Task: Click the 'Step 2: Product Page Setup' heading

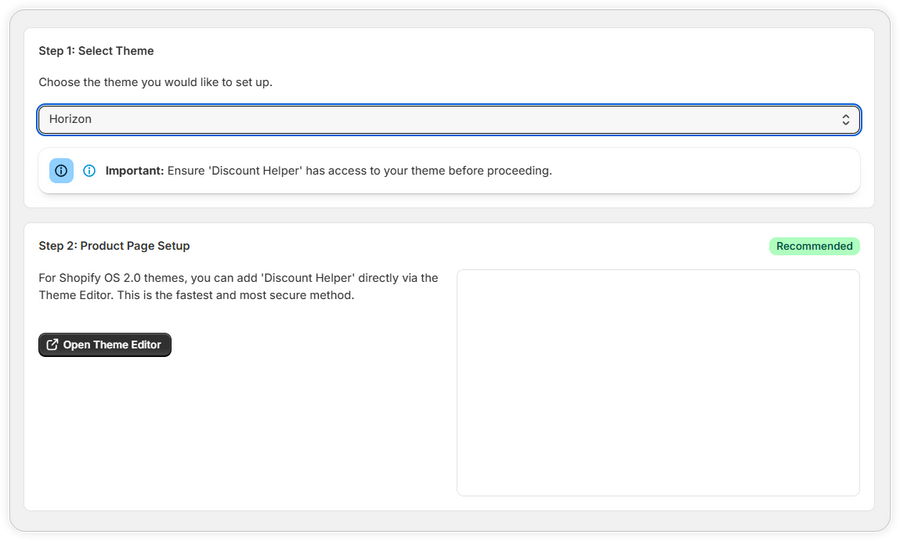Action: [x=114, y=246]
